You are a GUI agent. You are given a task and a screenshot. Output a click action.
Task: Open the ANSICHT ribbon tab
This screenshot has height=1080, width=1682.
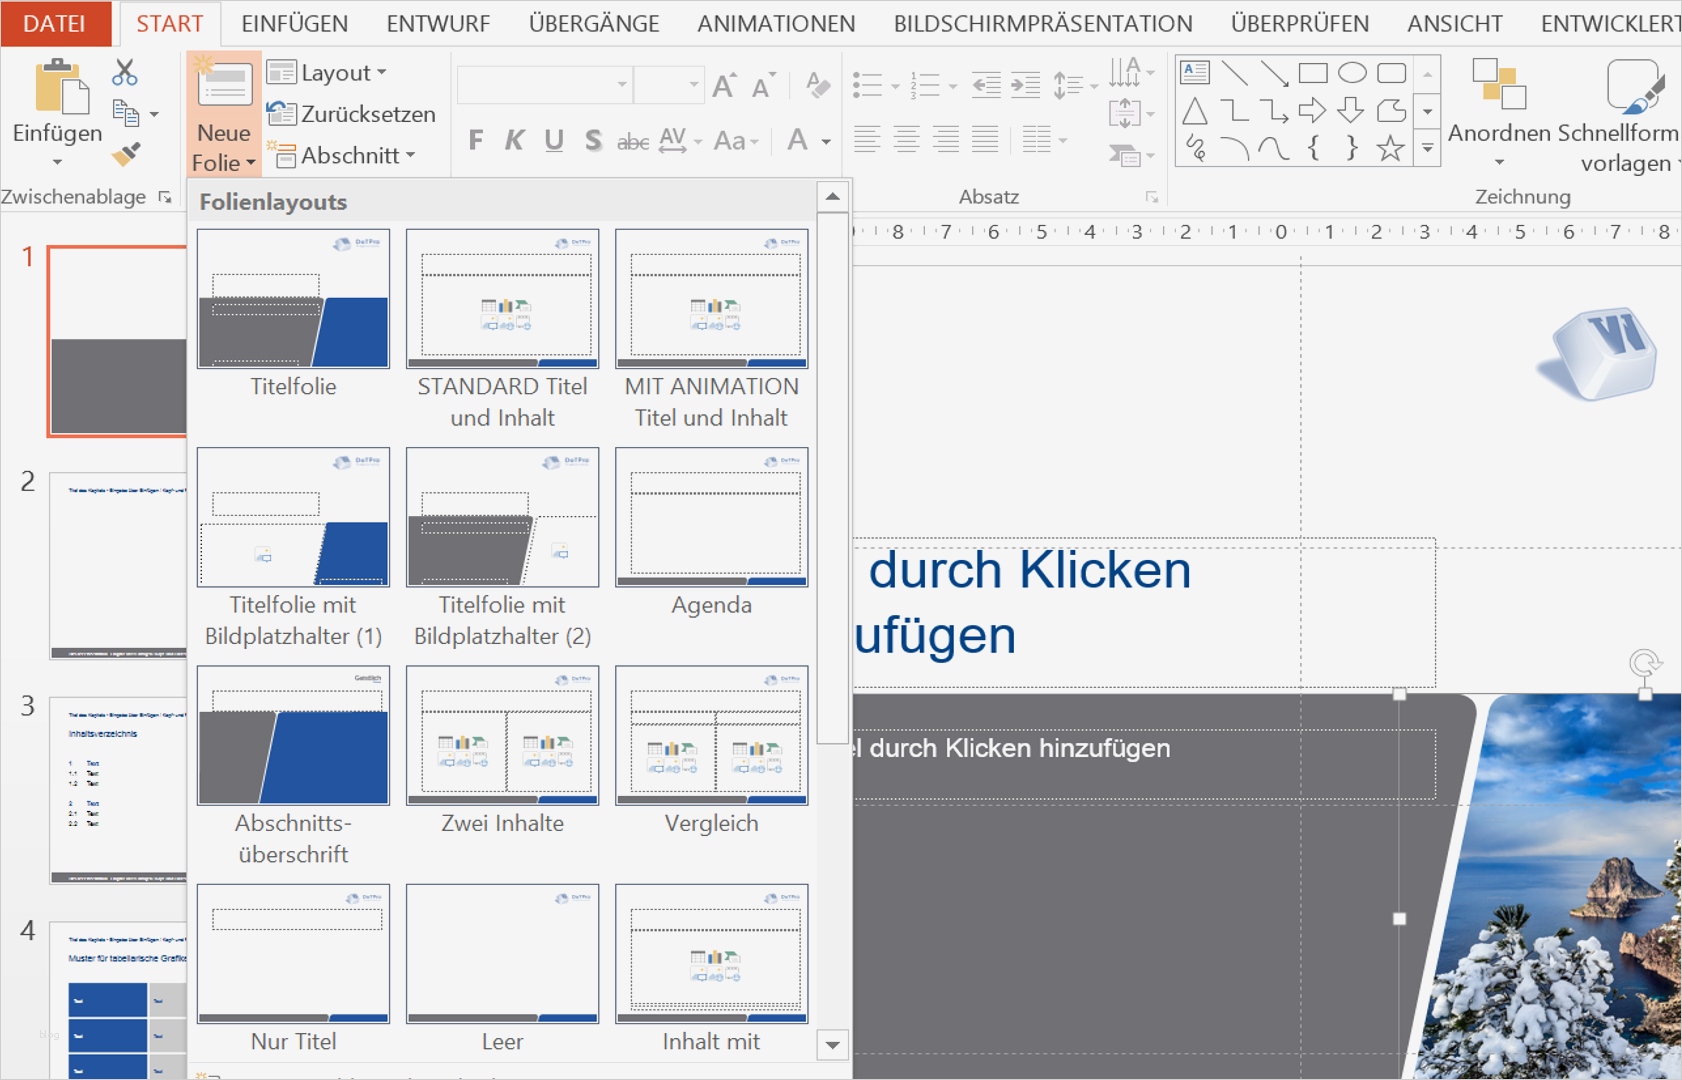1456,23
